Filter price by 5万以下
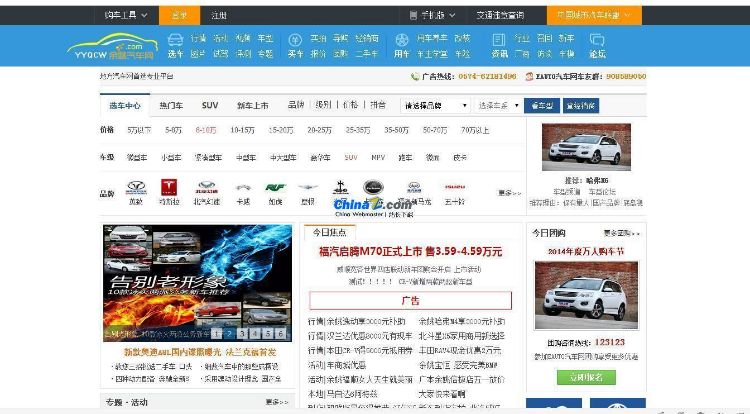Image resolution: width=750 pixels, height=414 pixels. click(139, 130)
